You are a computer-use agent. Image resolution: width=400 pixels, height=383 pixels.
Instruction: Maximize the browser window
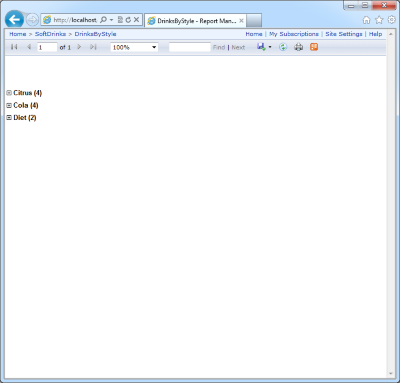tap(365, 5)
